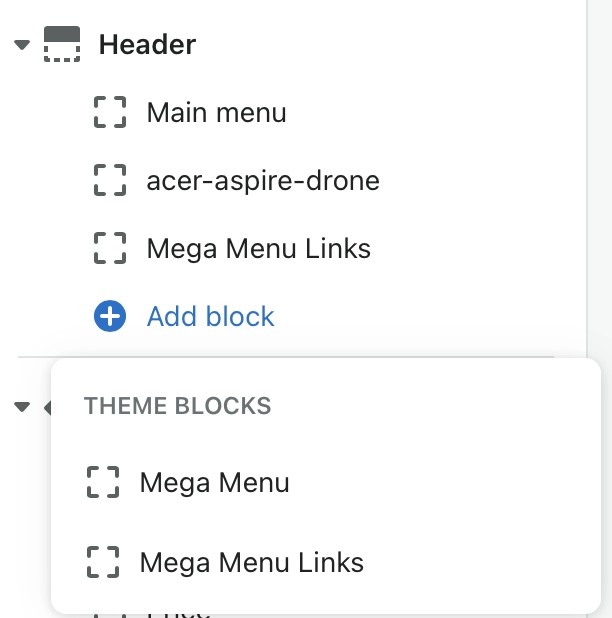Viewport: 612px width, 618px height.
Task: Choose Mega Menu from Theme Blocks popup
Action: (214, 483)
